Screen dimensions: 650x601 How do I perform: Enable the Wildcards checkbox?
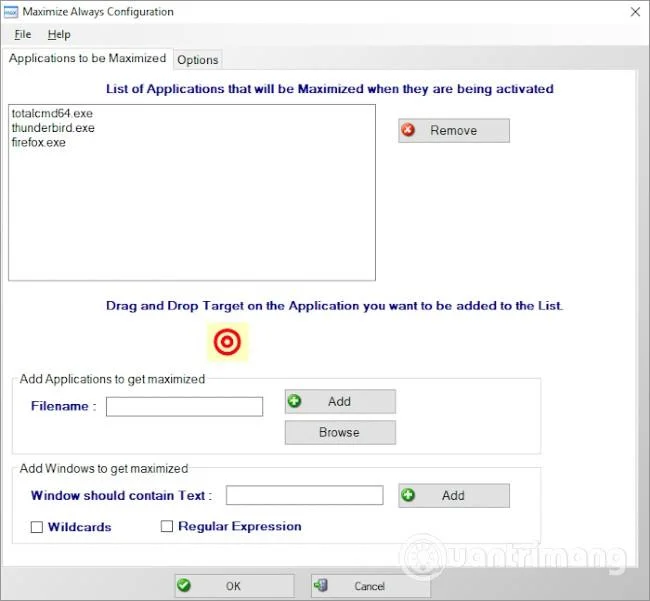click(37, 527)
